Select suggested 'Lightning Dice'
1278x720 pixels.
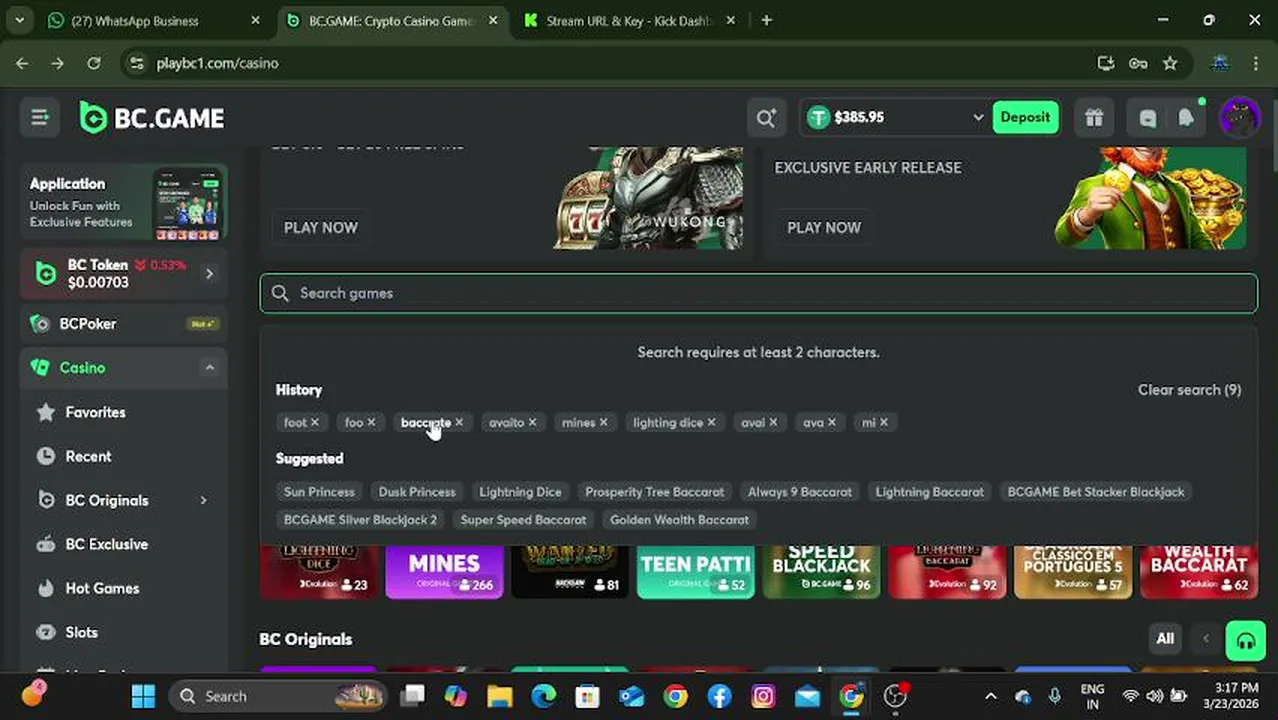pyautogui.click(x=520, y=492)
